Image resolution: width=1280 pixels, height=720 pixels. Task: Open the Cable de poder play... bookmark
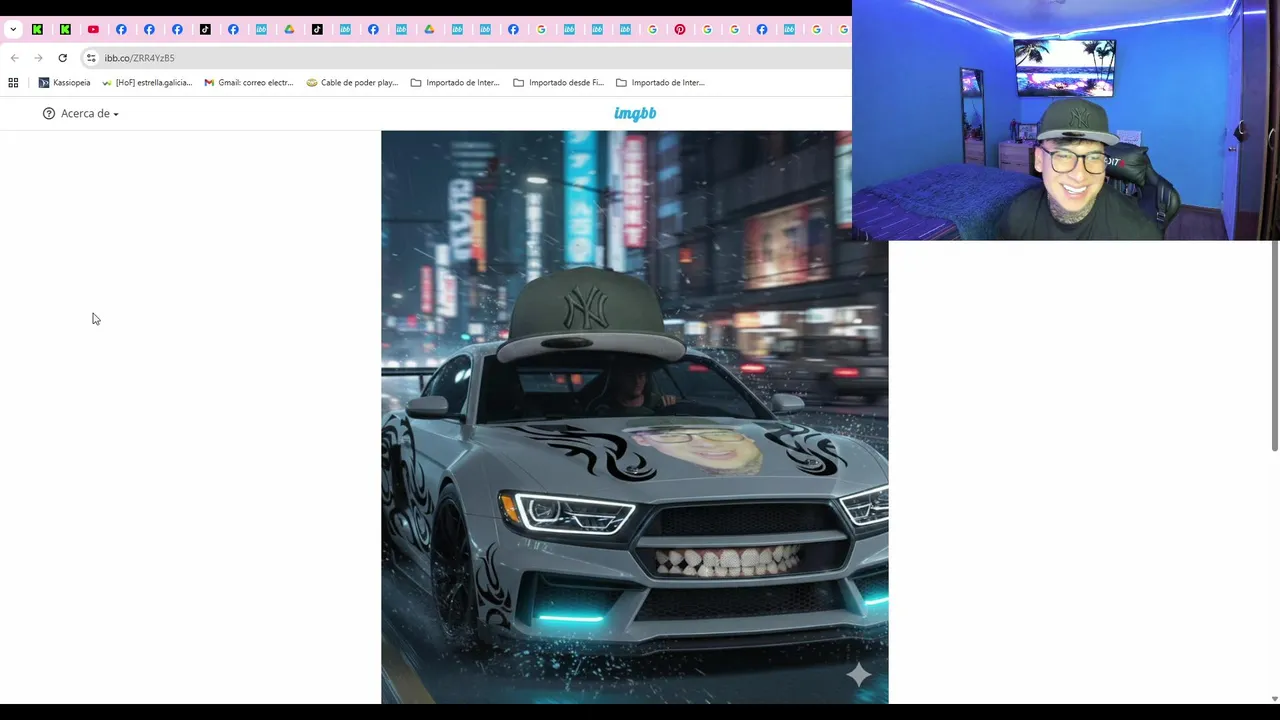pyautogui.click(x=352, y=83)
